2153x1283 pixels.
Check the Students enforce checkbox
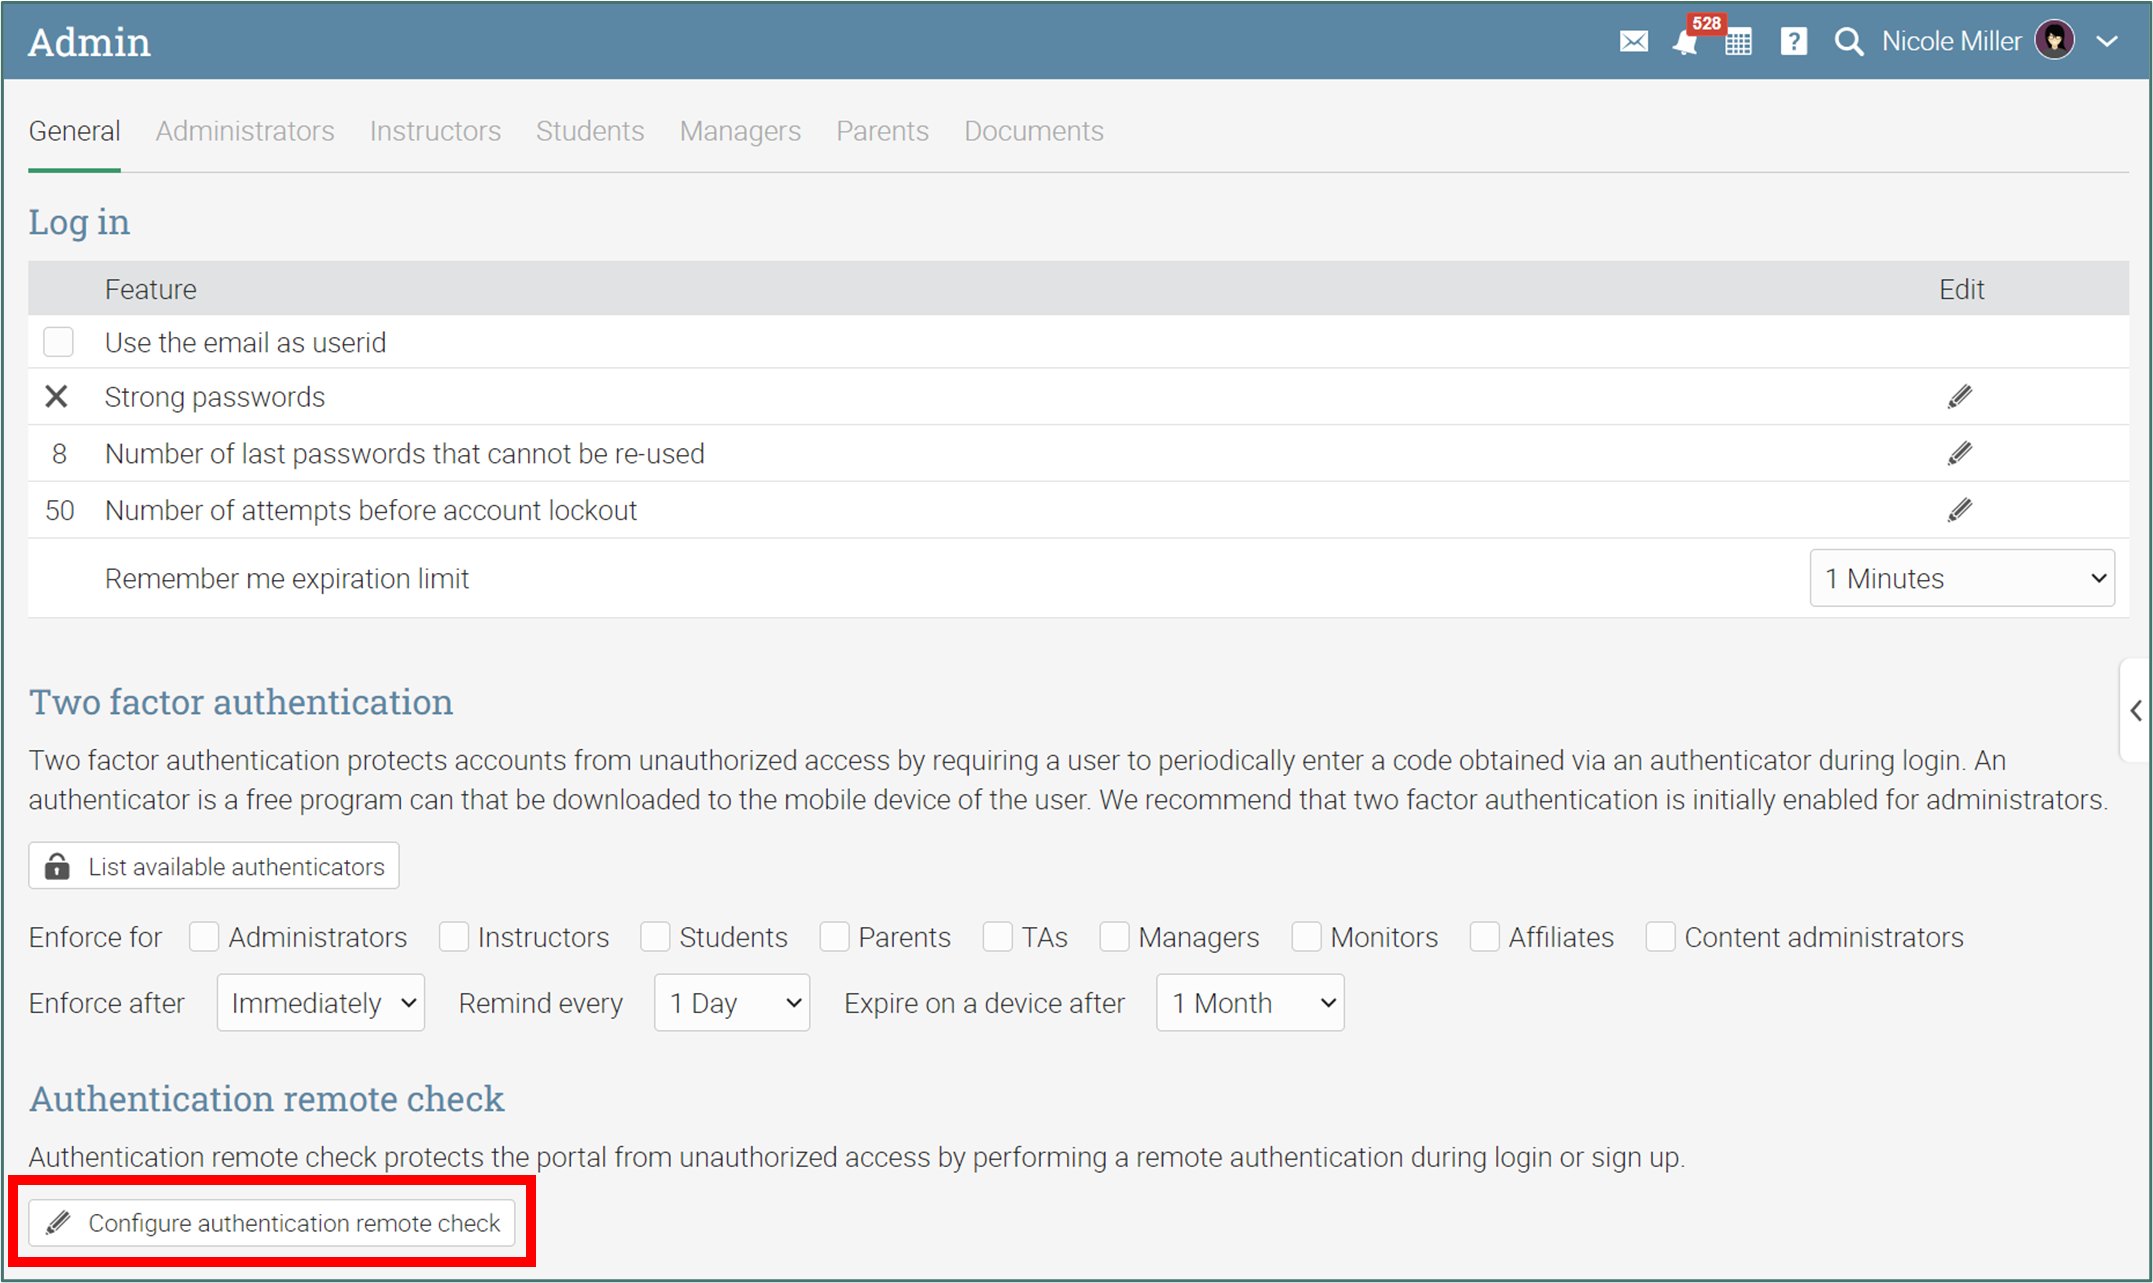pos(655,937)
